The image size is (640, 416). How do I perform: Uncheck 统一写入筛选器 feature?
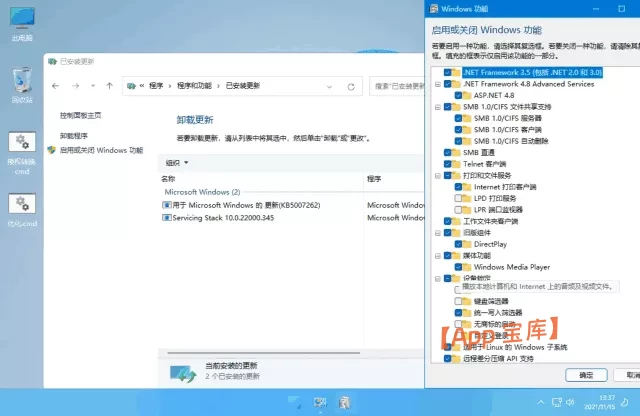tap(458, 313)
